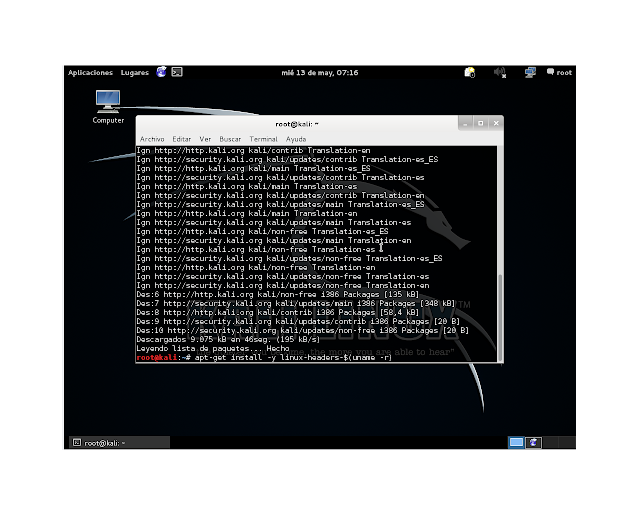
Task: Open the Editar menu in terminal
Action: pos(182,139)
